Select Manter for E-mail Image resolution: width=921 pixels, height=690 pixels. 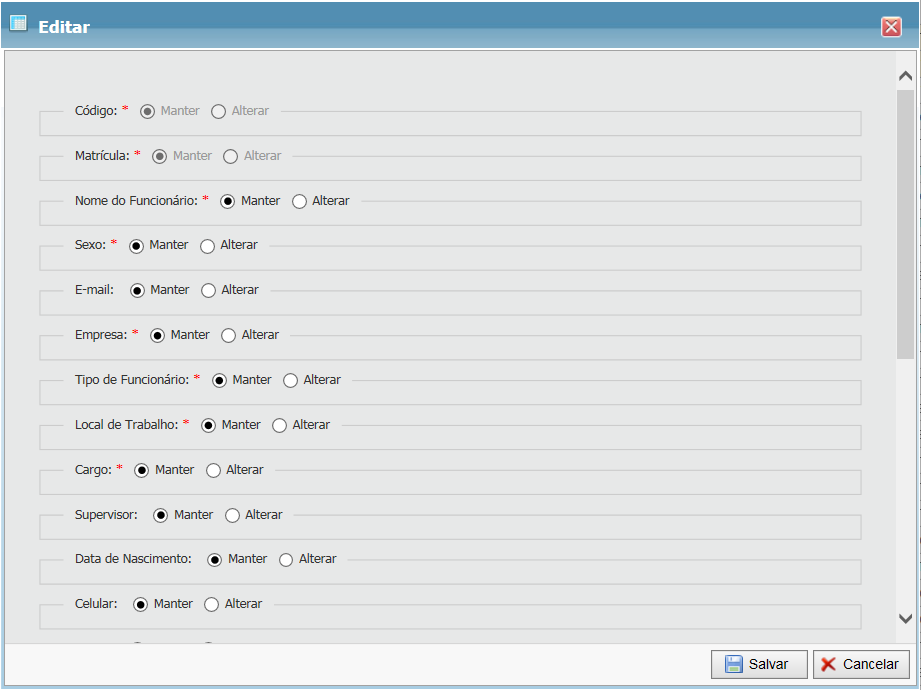point(137,291)
